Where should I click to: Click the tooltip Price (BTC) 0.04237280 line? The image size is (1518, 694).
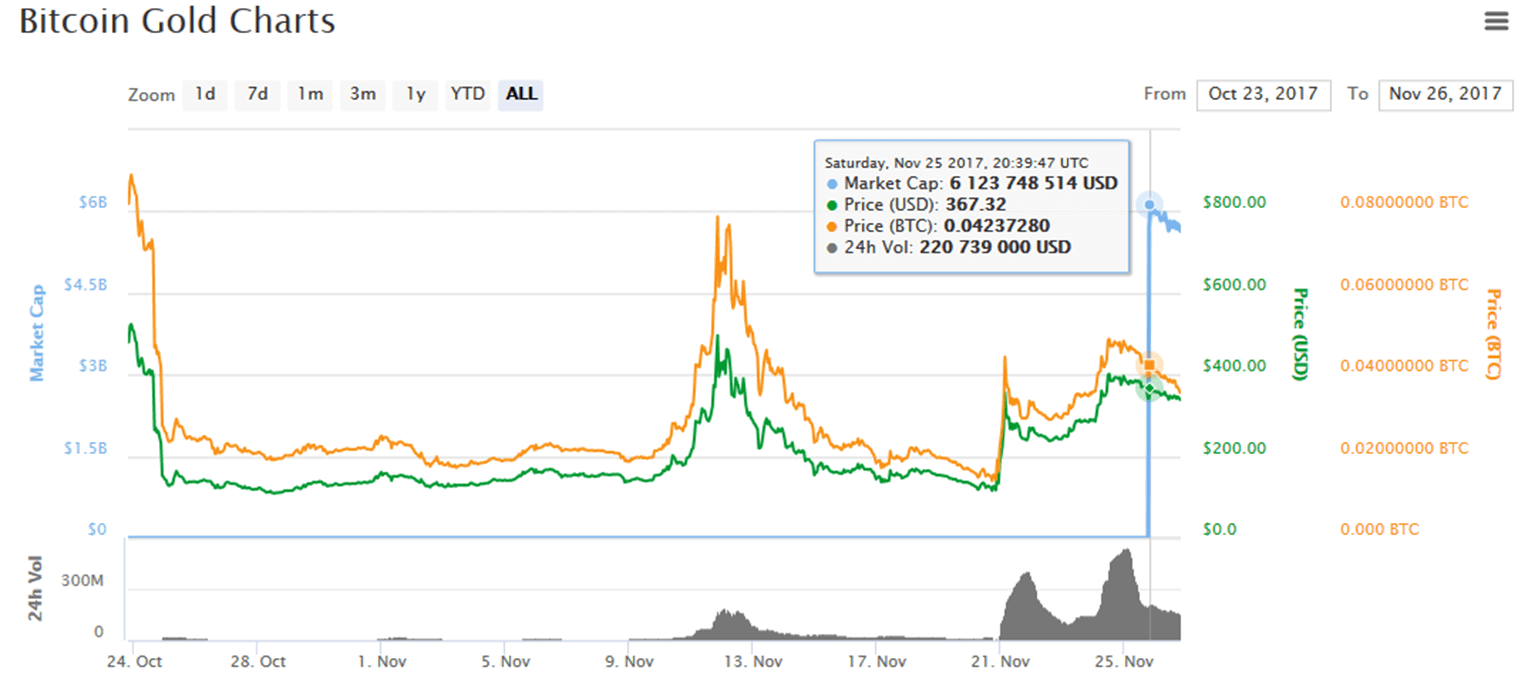pyautogui.click(x=938, y=226)
